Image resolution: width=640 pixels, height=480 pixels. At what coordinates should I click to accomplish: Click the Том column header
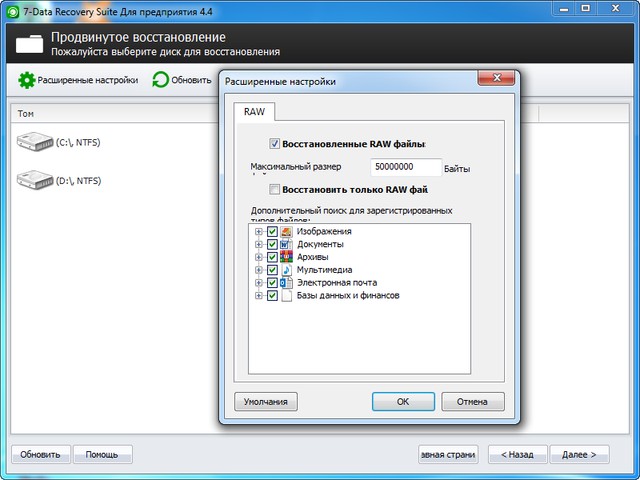pyautogui.click(x=26, y=114)
